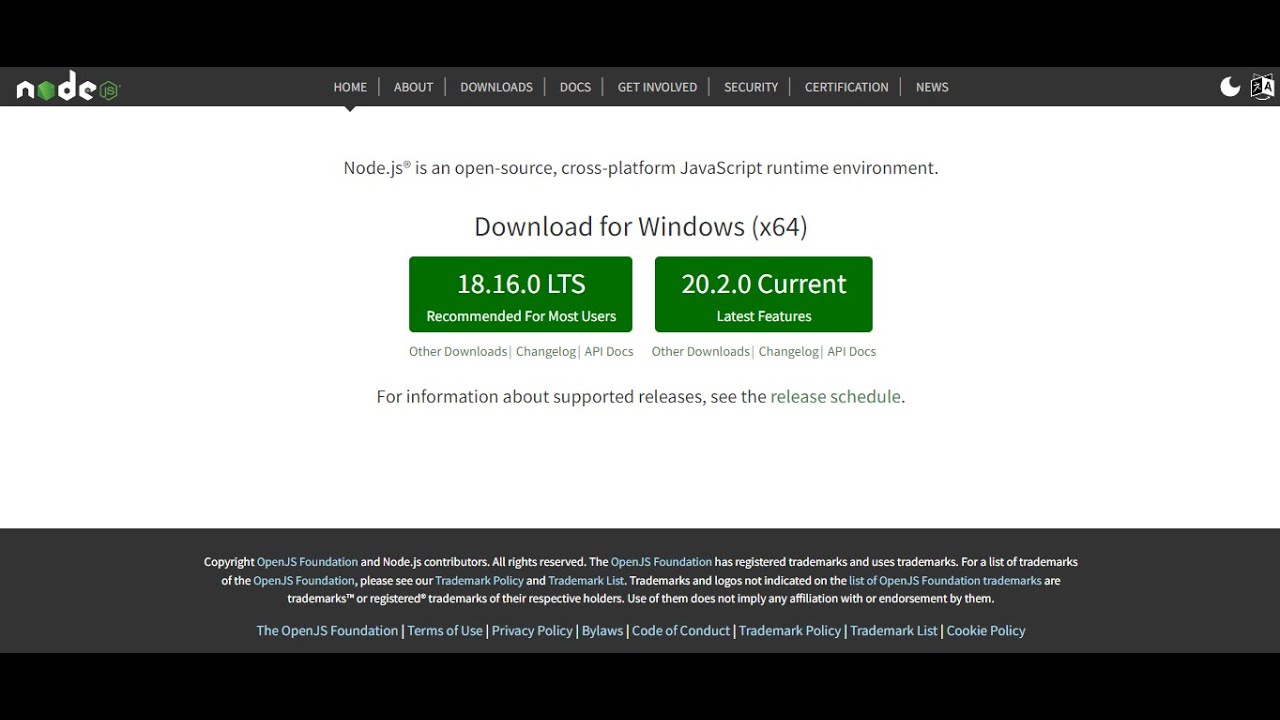Open the release schedule link
The height and width of the screenshot is (720, 1280).
click(x=835, y=396)
